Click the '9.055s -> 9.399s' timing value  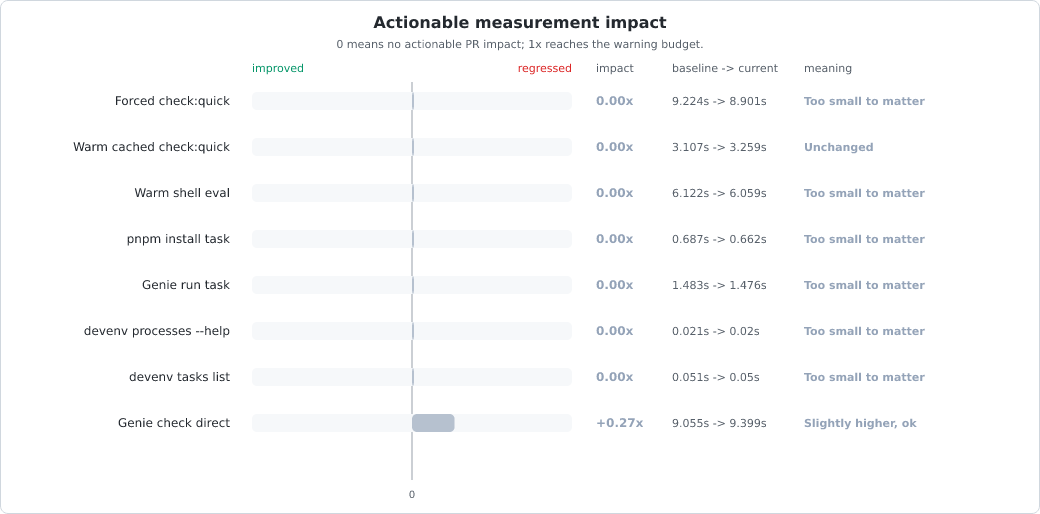[x=719, y=423]
